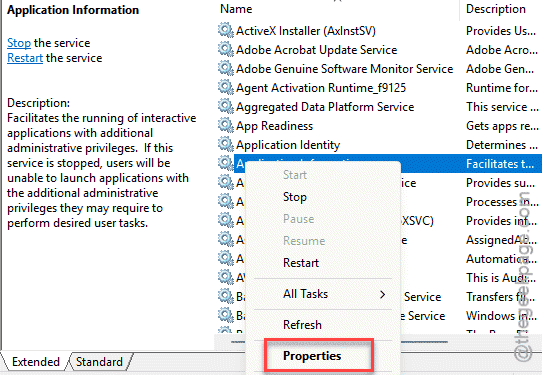This screenshot has width=542, height=375.
Task: Click the 'Provides Us...' description cell
Action: 501,31
